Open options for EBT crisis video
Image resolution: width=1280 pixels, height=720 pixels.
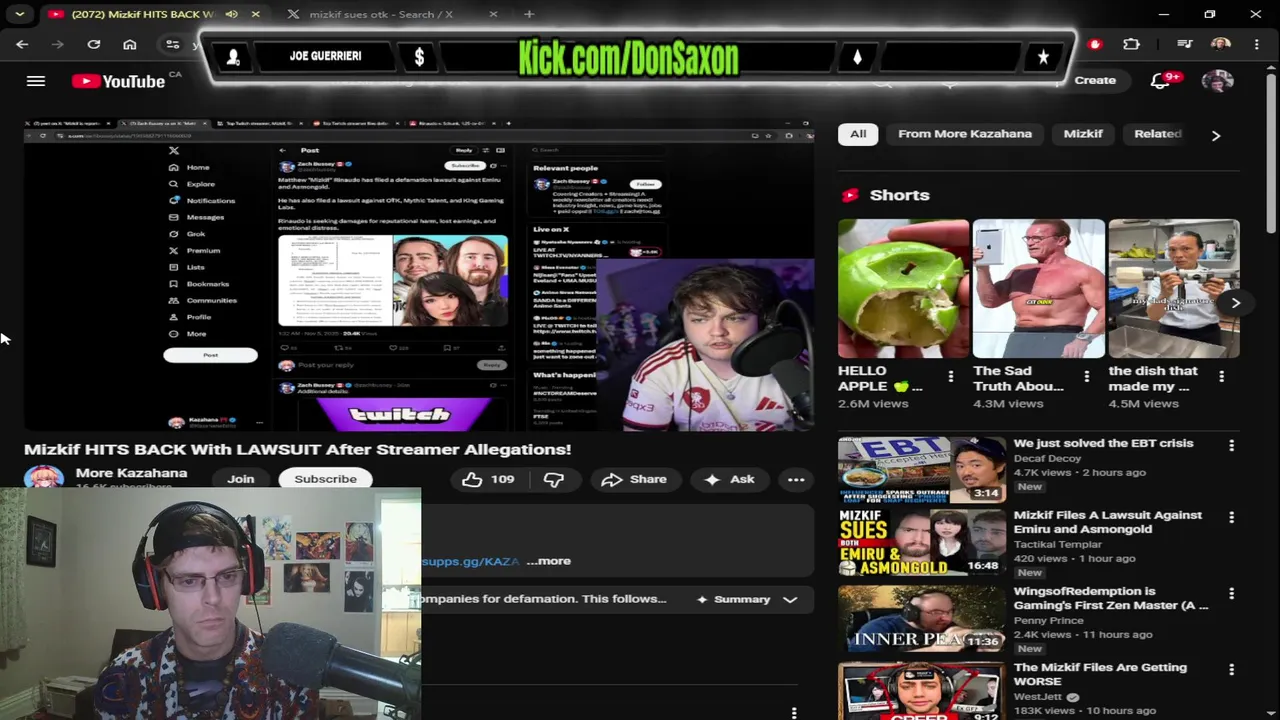coord(1231,445)
